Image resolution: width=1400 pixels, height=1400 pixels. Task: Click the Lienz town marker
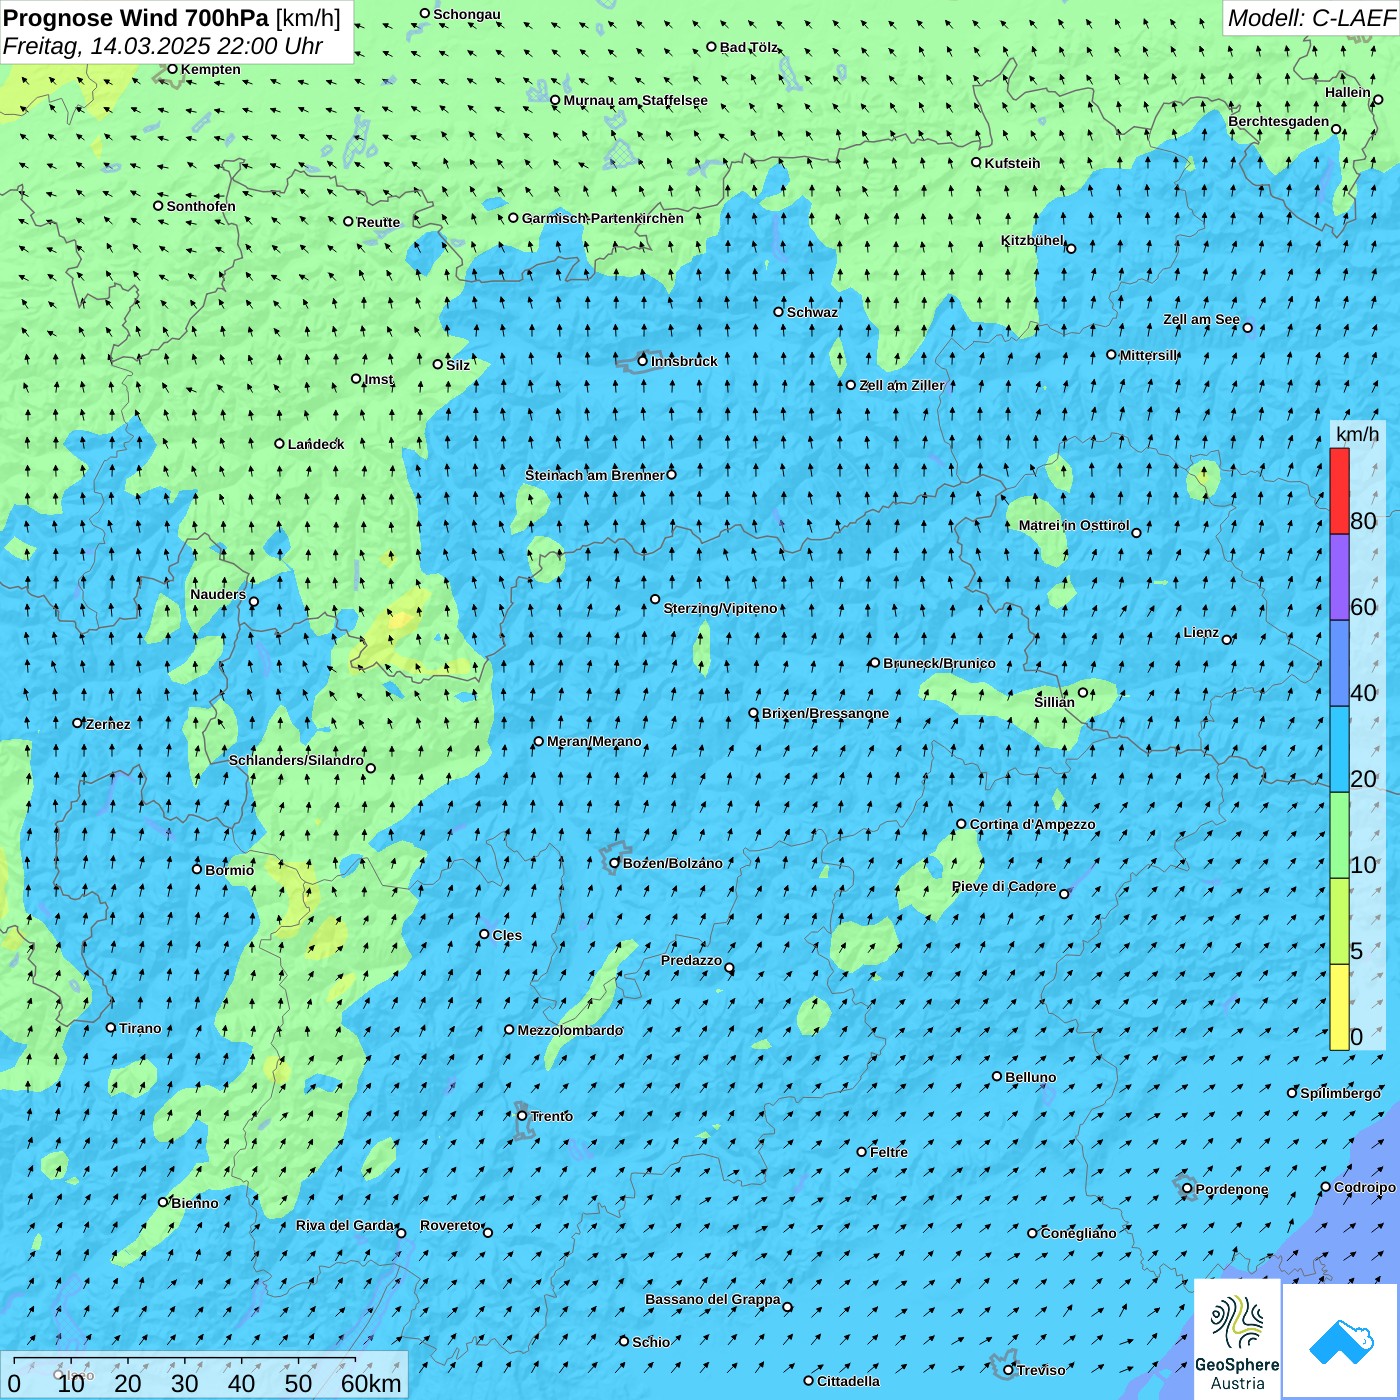pyautogui.click(x=1227, y=640)
